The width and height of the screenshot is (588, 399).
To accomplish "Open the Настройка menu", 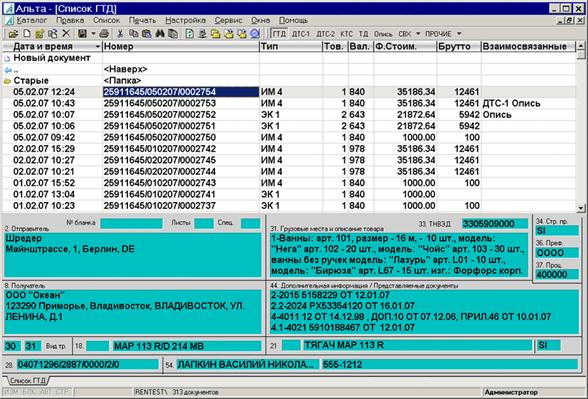I will [x=186, y=20].
